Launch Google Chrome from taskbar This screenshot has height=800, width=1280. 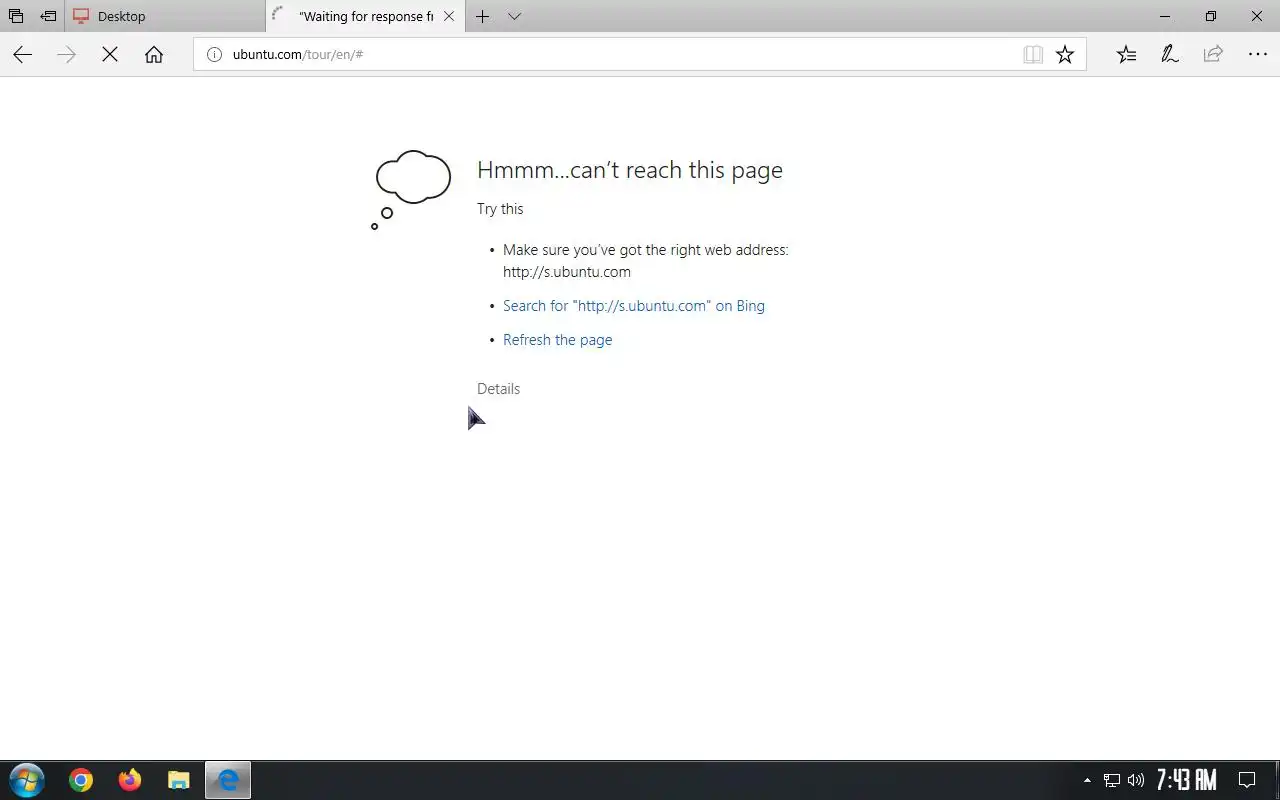(81, 780)
